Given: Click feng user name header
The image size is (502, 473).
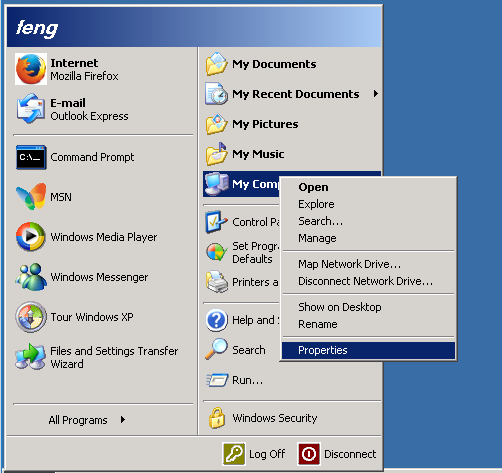Looking at the screenshot, I should pyautogui.click(x=37, y=28).
